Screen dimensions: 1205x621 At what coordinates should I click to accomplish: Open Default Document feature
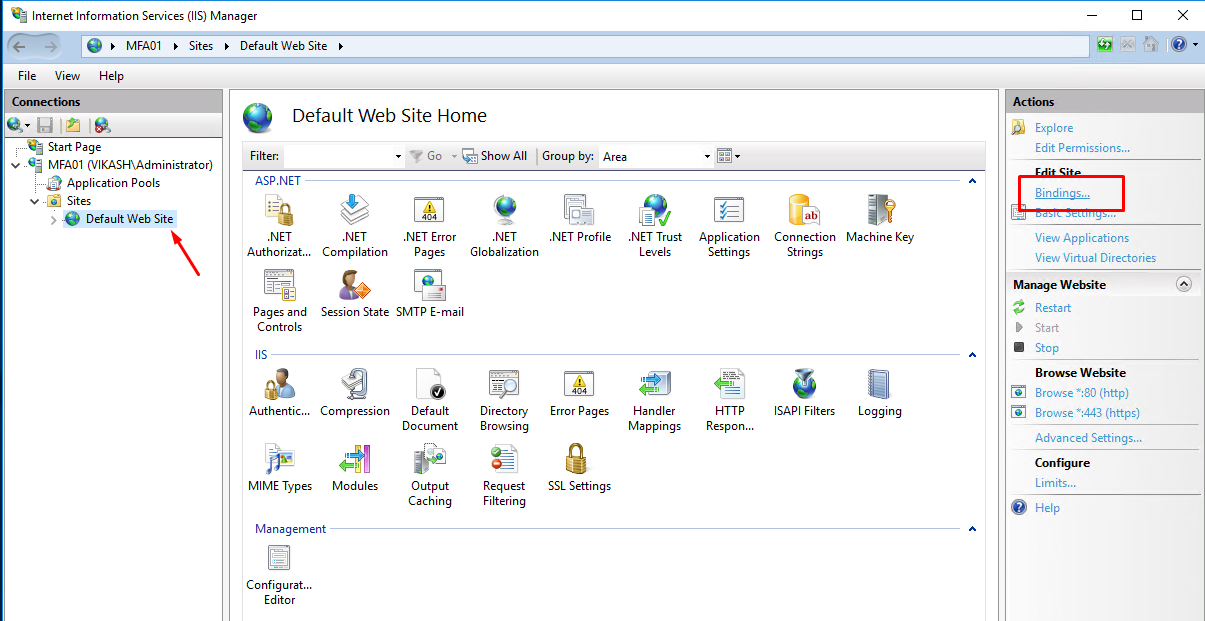[429, 399]
